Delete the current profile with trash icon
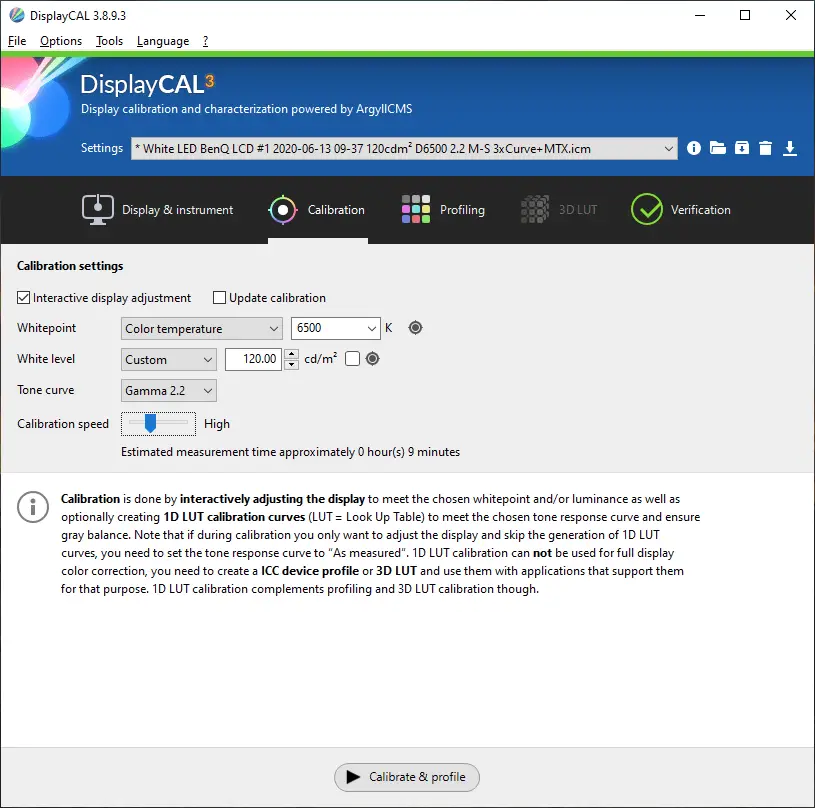This screenshot has width=815, height=808. point(765,148)
